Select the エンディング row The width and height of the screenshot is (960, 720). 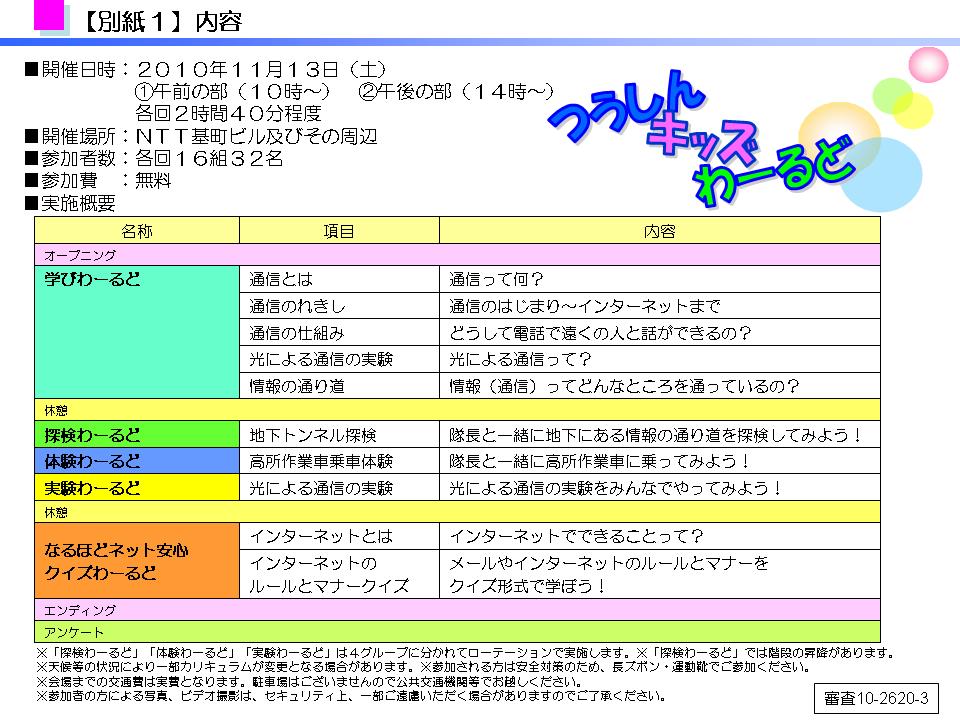[457, 610]
